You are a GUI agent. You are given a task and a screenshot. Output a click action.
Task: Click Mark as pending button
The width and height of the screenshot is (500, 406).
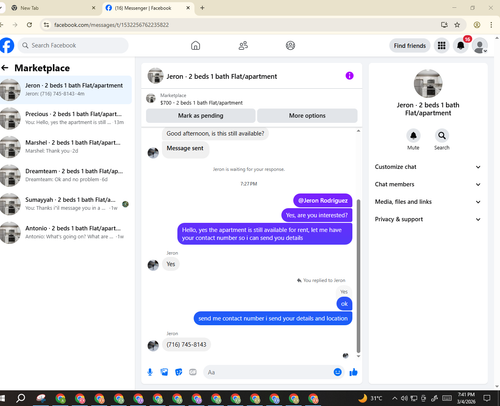pos(201,116)
